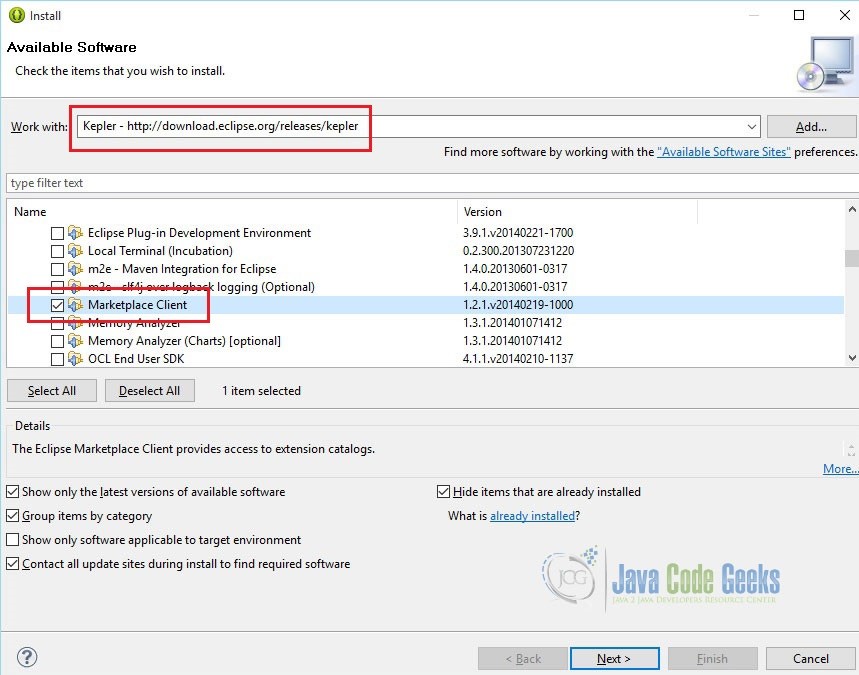Open the Work with site dropdown arrow
859x675 pixels.
(x=752, y=127)
